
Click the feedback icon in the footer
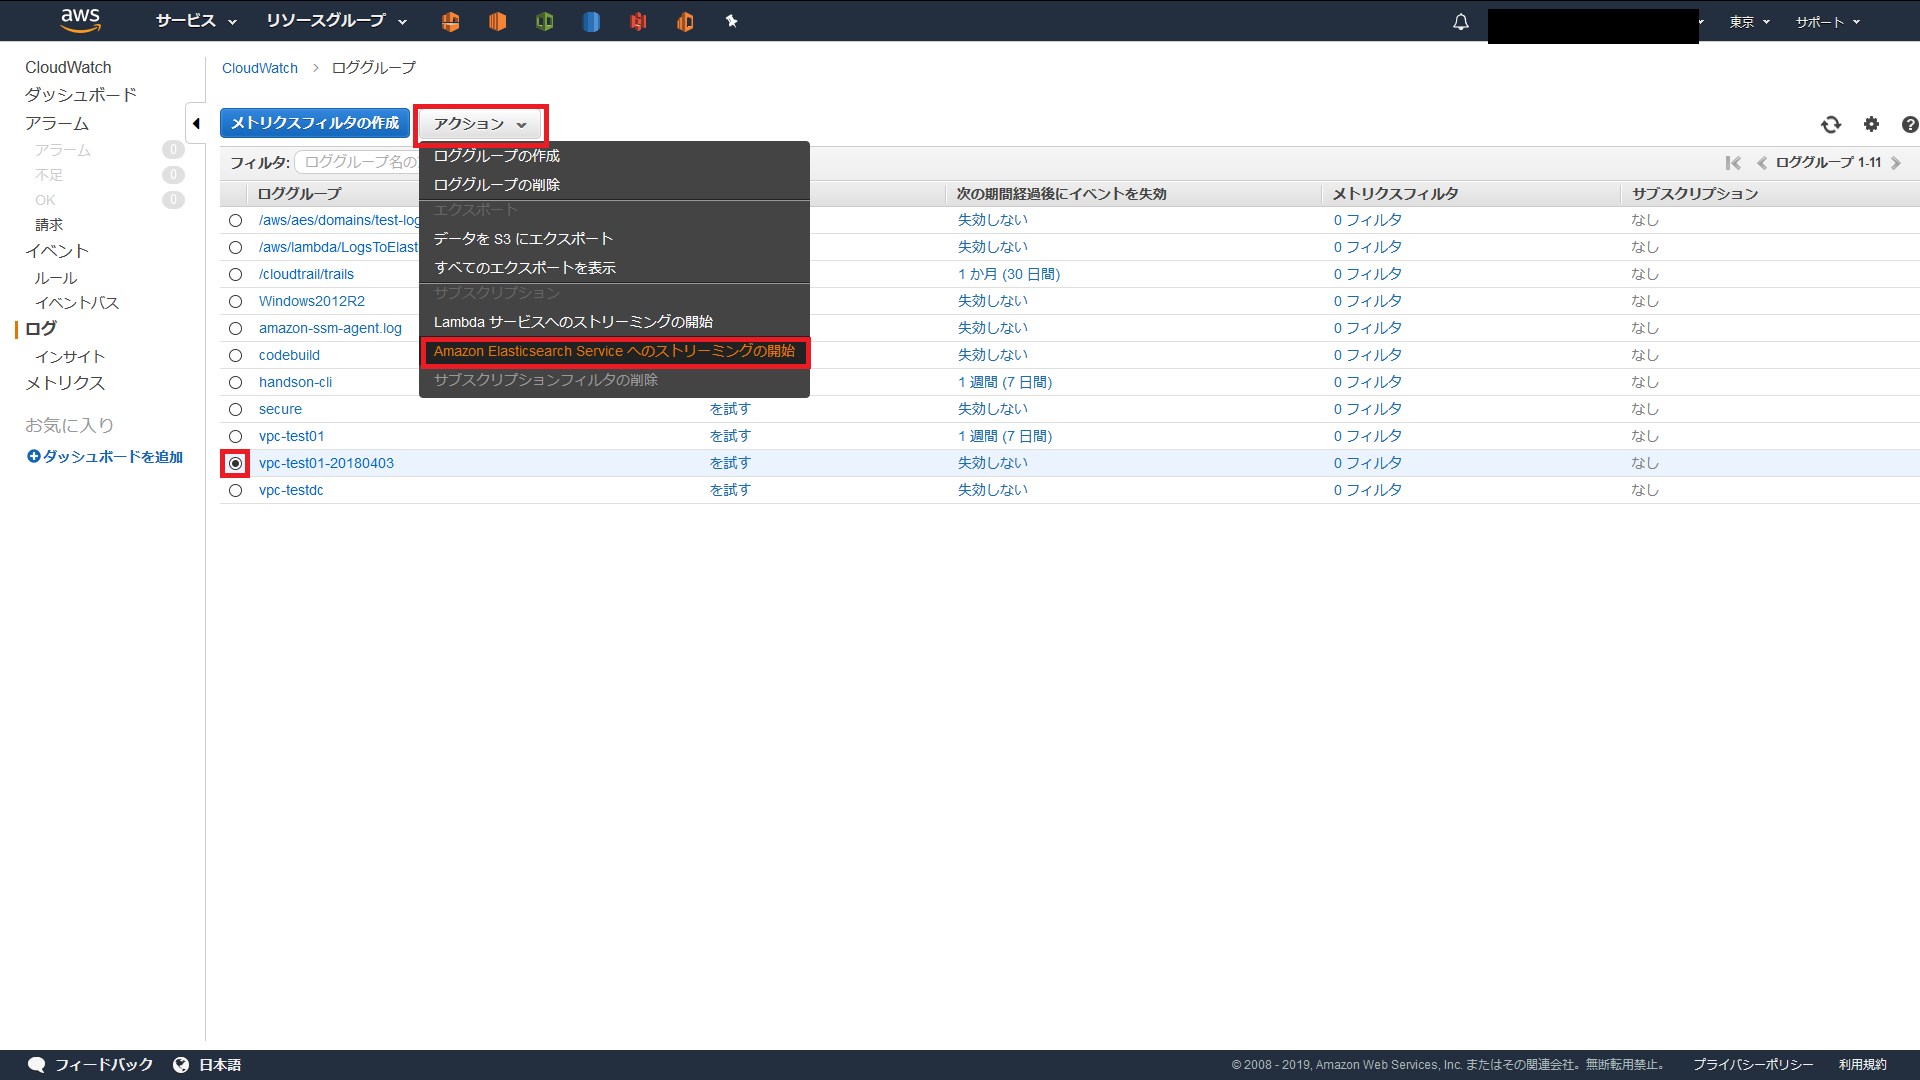pyautogui.click(x=36, y=1064)
